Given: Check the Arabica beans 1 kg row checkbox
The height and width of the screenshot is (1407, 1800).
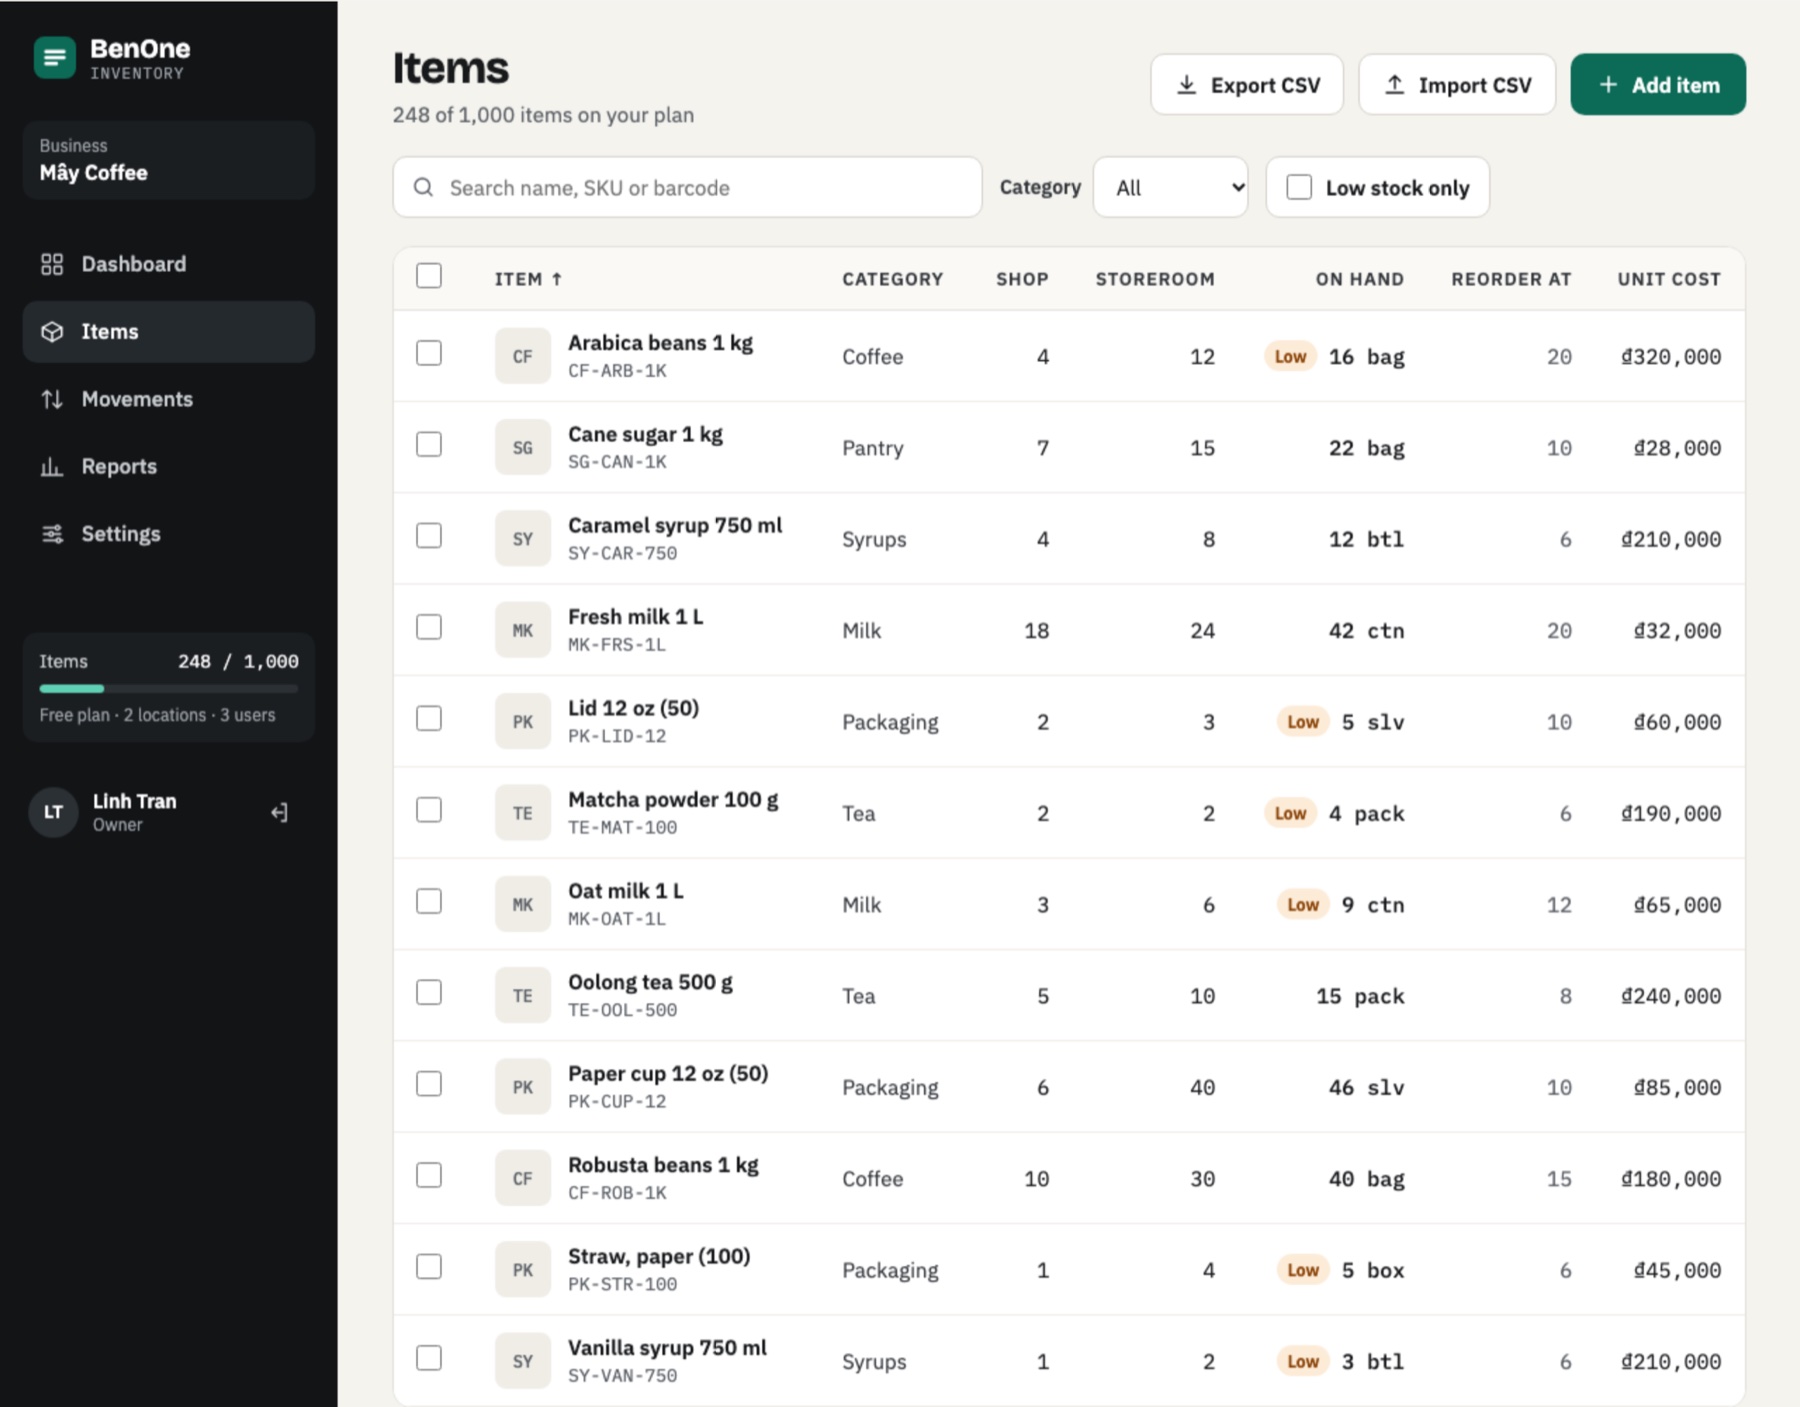Looking at the screenshot, I should click(x=429, y=353).
